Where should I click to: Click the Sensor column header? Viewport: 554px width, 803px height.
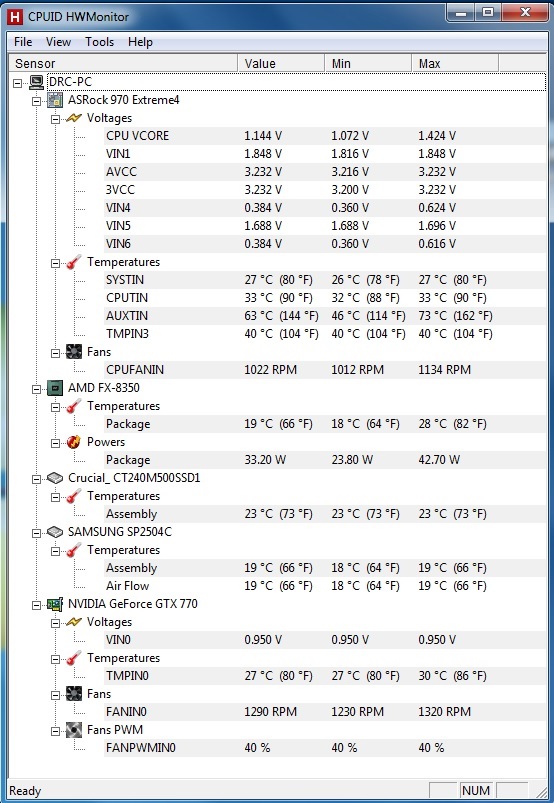click(x=123, y=64)
